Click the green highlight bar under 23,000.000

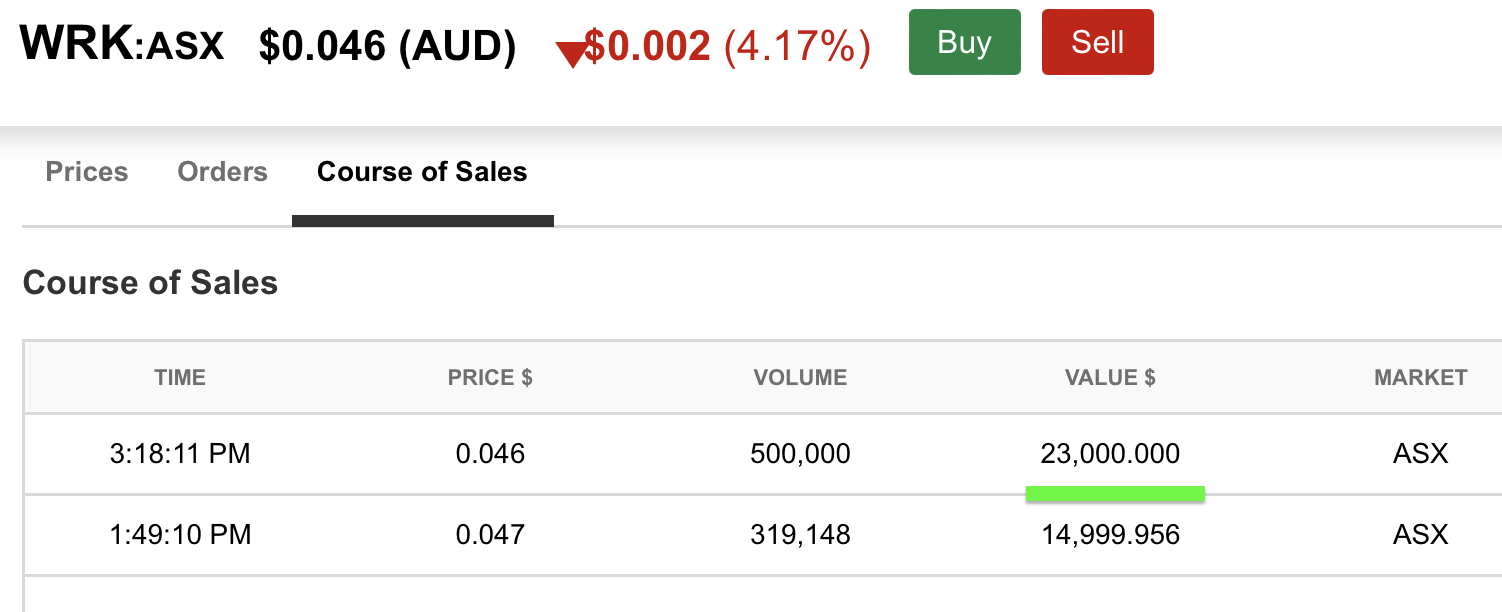[1115, 493]
